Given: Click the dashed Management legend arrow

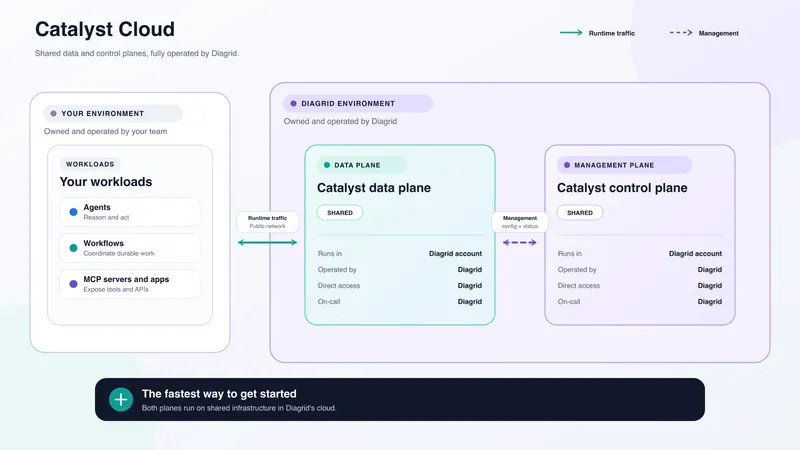Looking at the screenshot, I should 681,33.
